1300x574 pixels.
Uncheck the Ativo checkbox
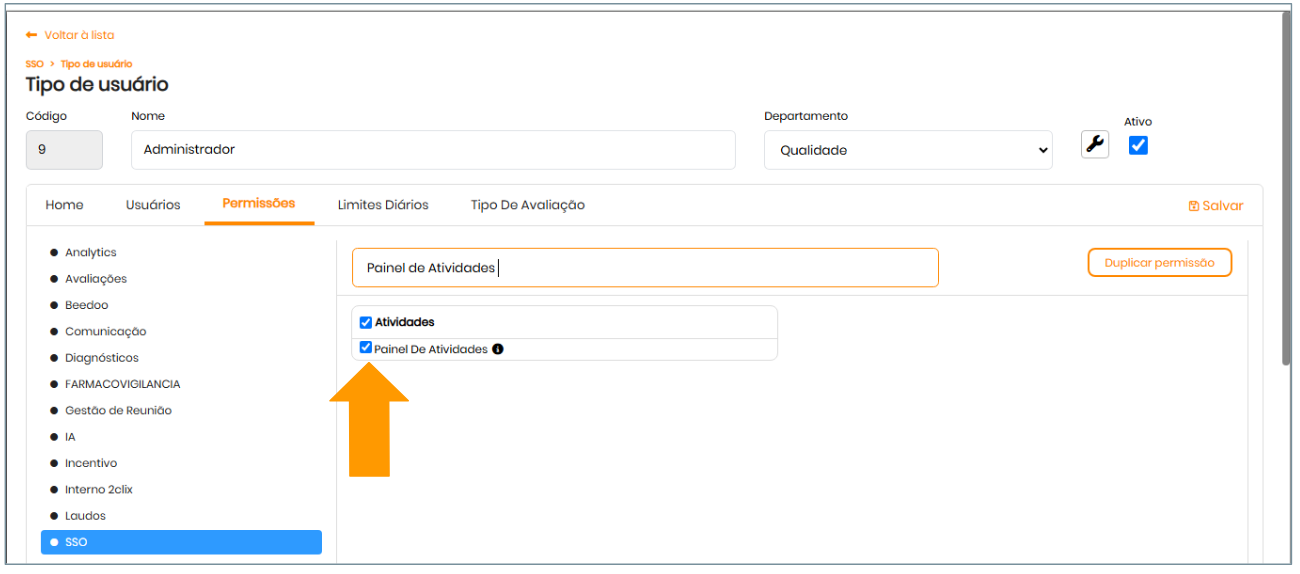coord(1138,146)
